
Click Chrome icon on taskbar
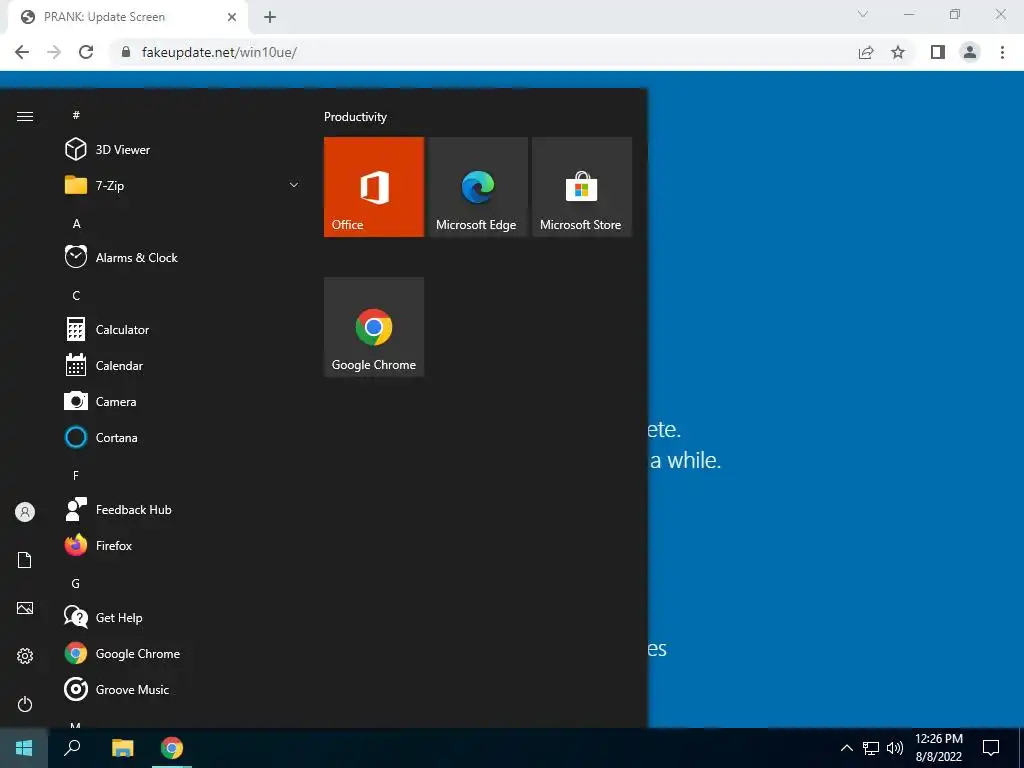point(172,748)
